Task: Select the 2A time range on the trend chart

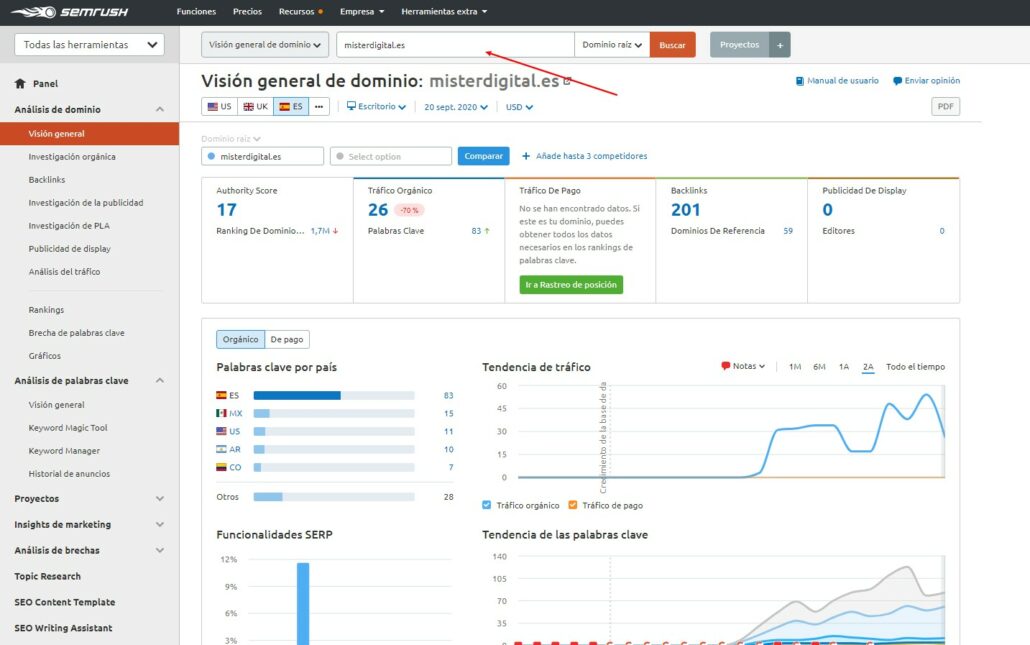Action: coord(869,366)
